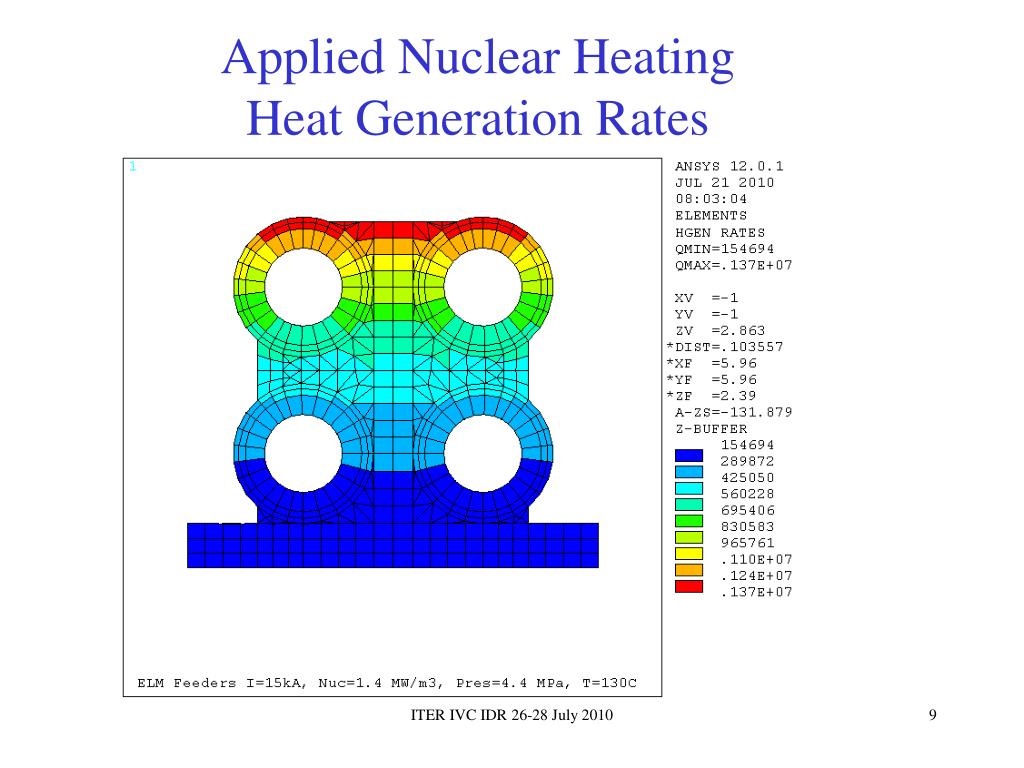1024x768 pixels.
Task: Click the upper-left circular hole in the mesh
Action: click(304, 286)
